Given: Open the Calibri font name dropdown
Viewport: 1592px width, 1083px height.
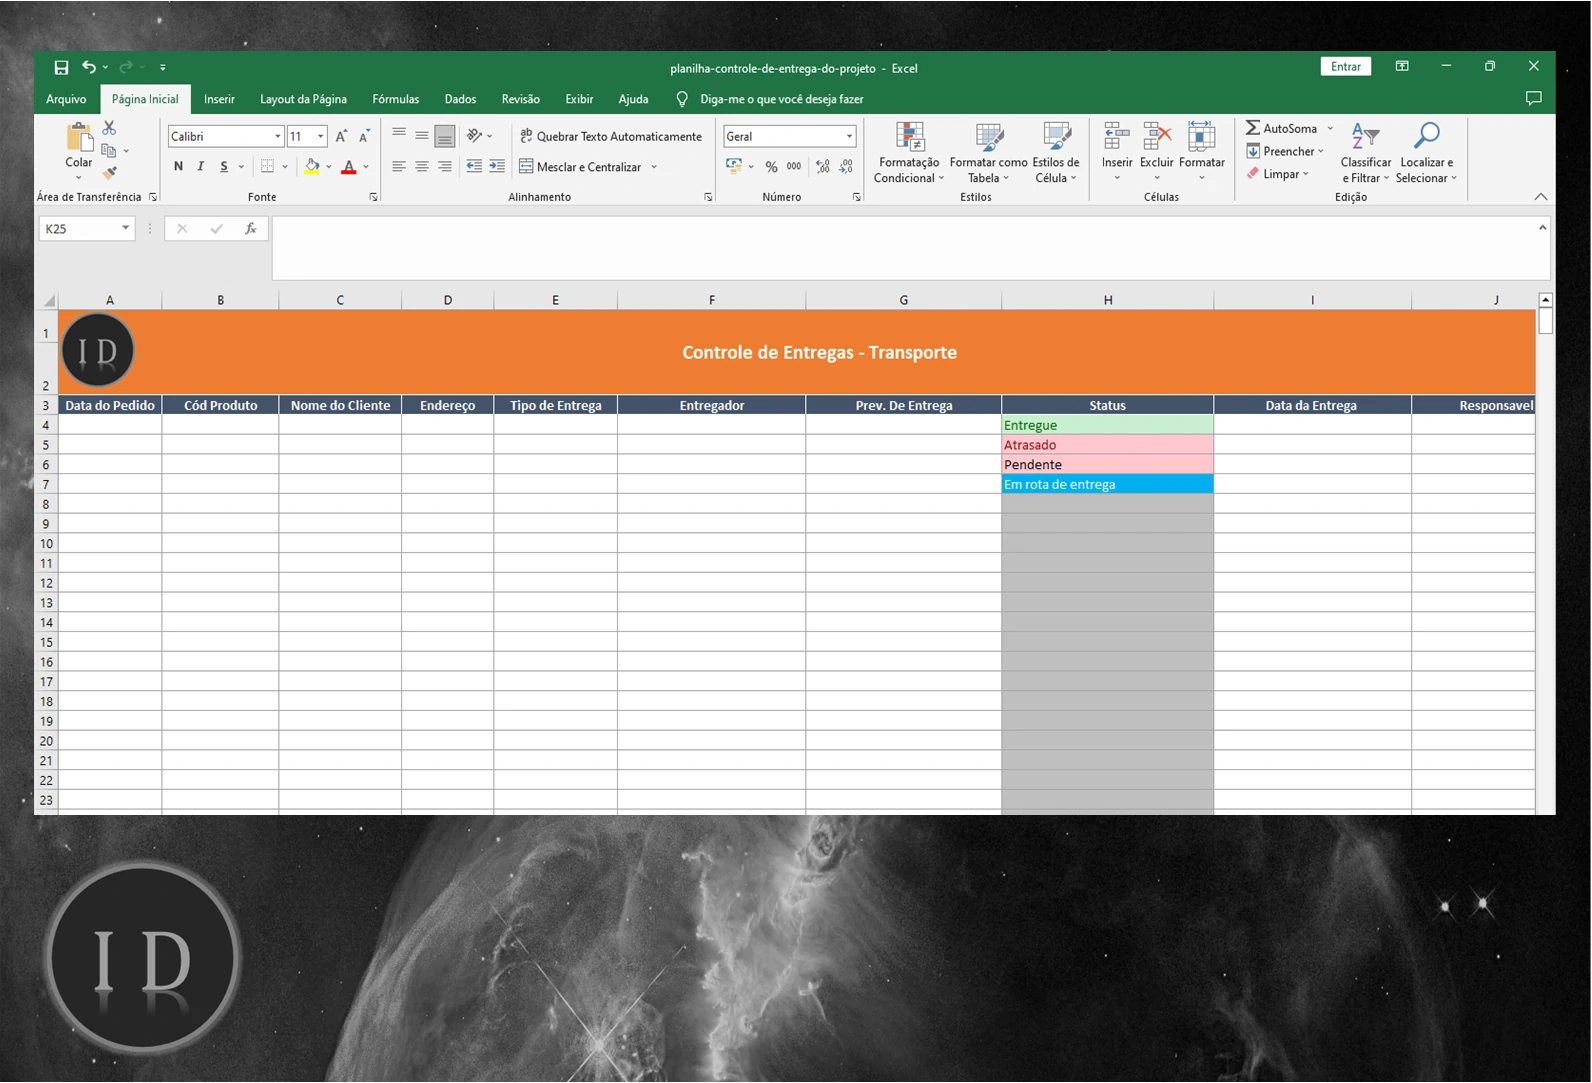Looking at the screenshot, I should click(277, 136).
